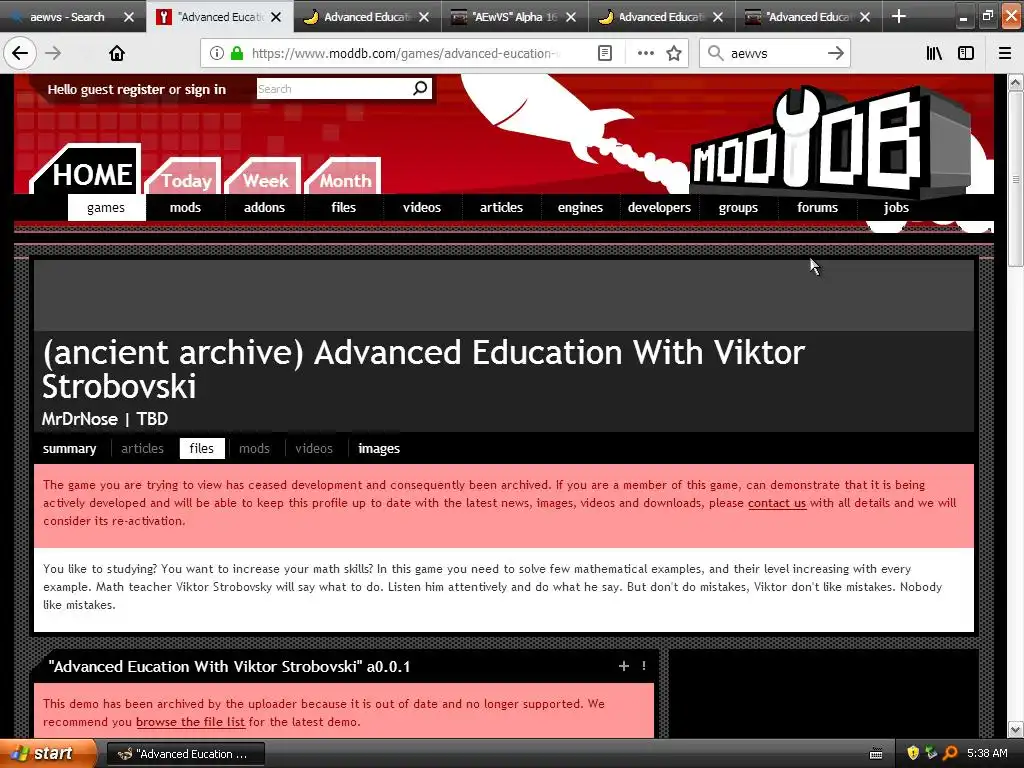Click the ModDB Search input field
The height and width of the screenshot is (768, 1024).
click(334, 89)
